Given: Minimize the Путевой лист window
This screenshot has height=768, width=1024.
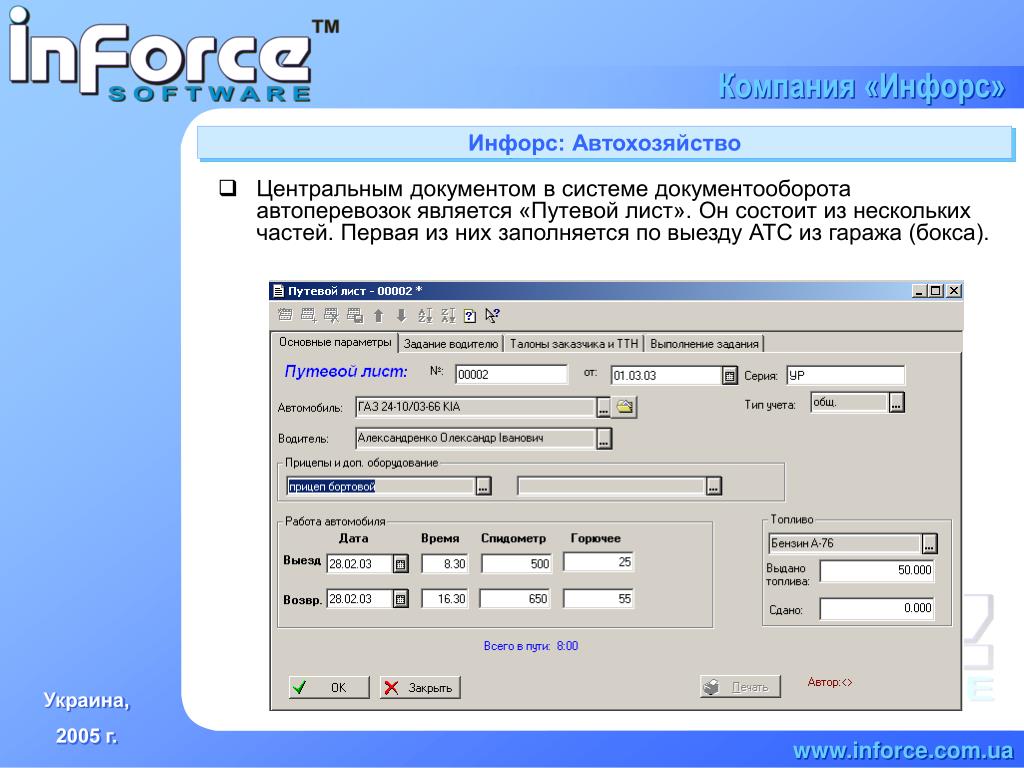Looking at the screenshot, I should coord(920,291).
